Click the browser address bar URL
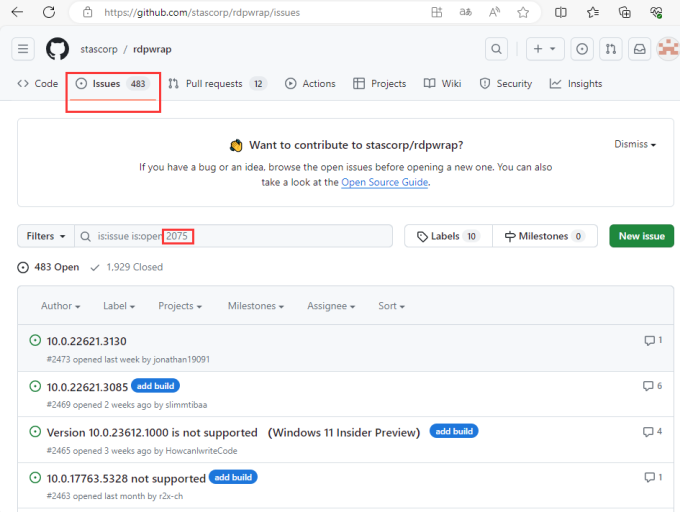The width and height of the screenshot is (680, 512). pyautogui.click(x=202, y=12)
